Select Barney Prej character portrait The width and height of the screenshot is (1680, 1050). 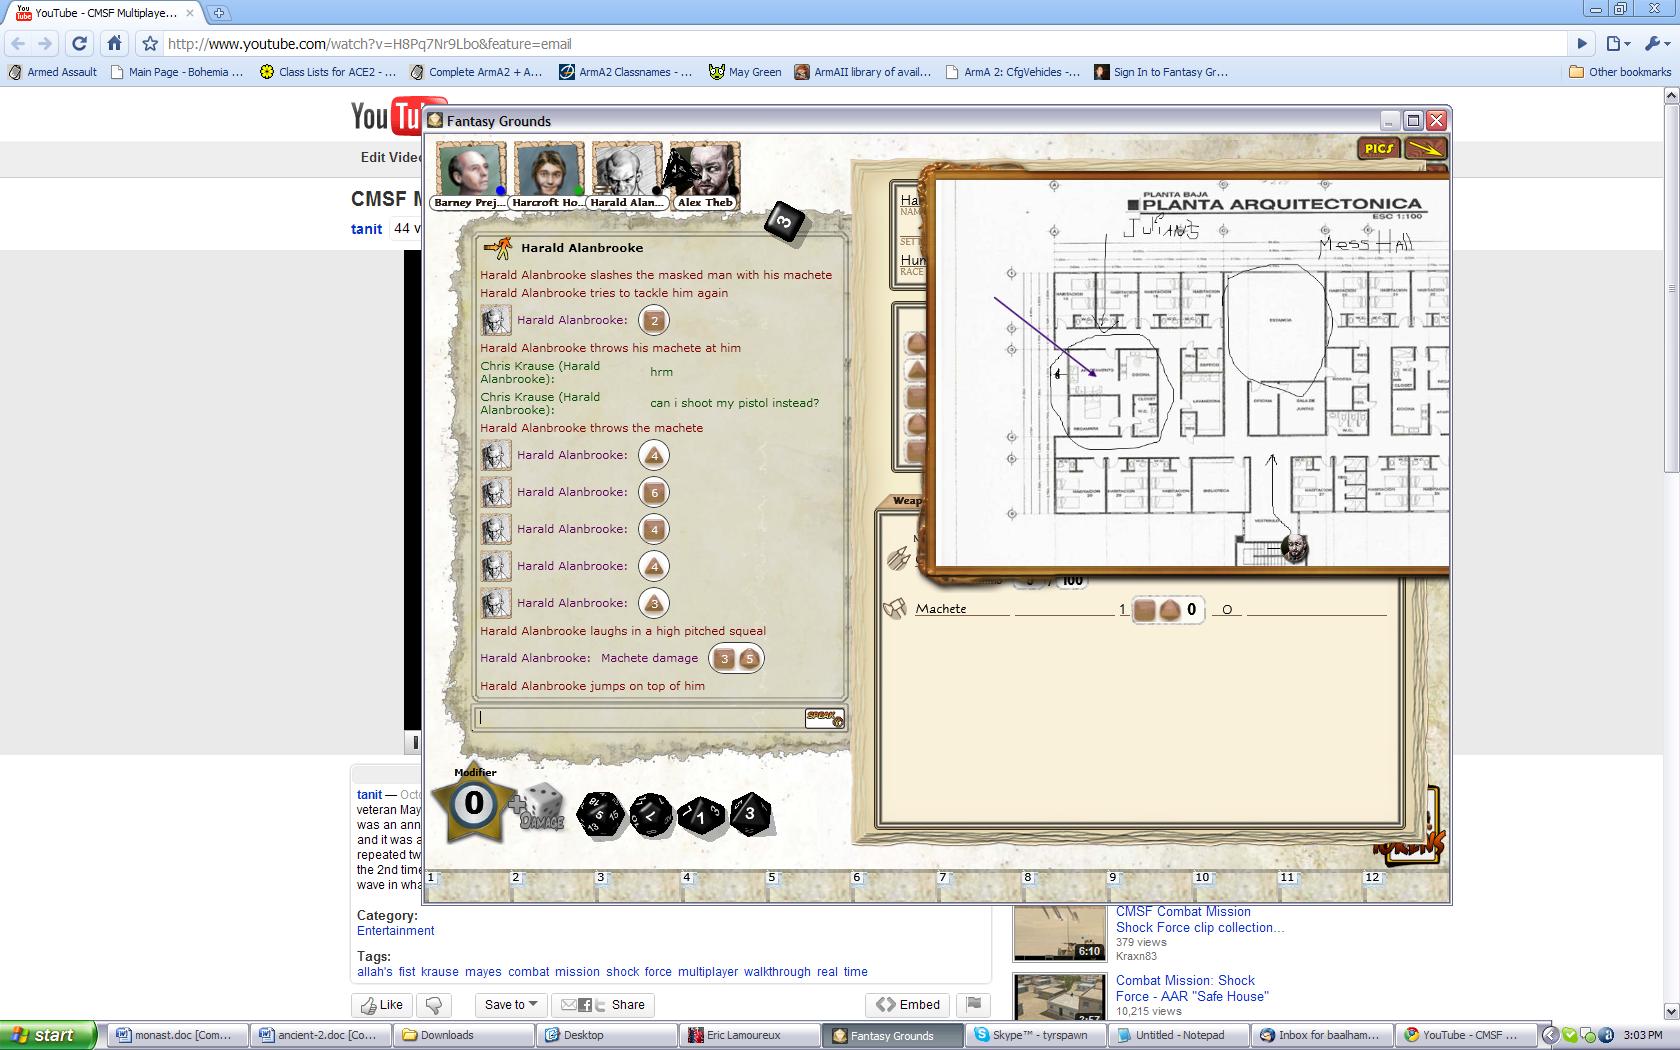click(470, 171)
